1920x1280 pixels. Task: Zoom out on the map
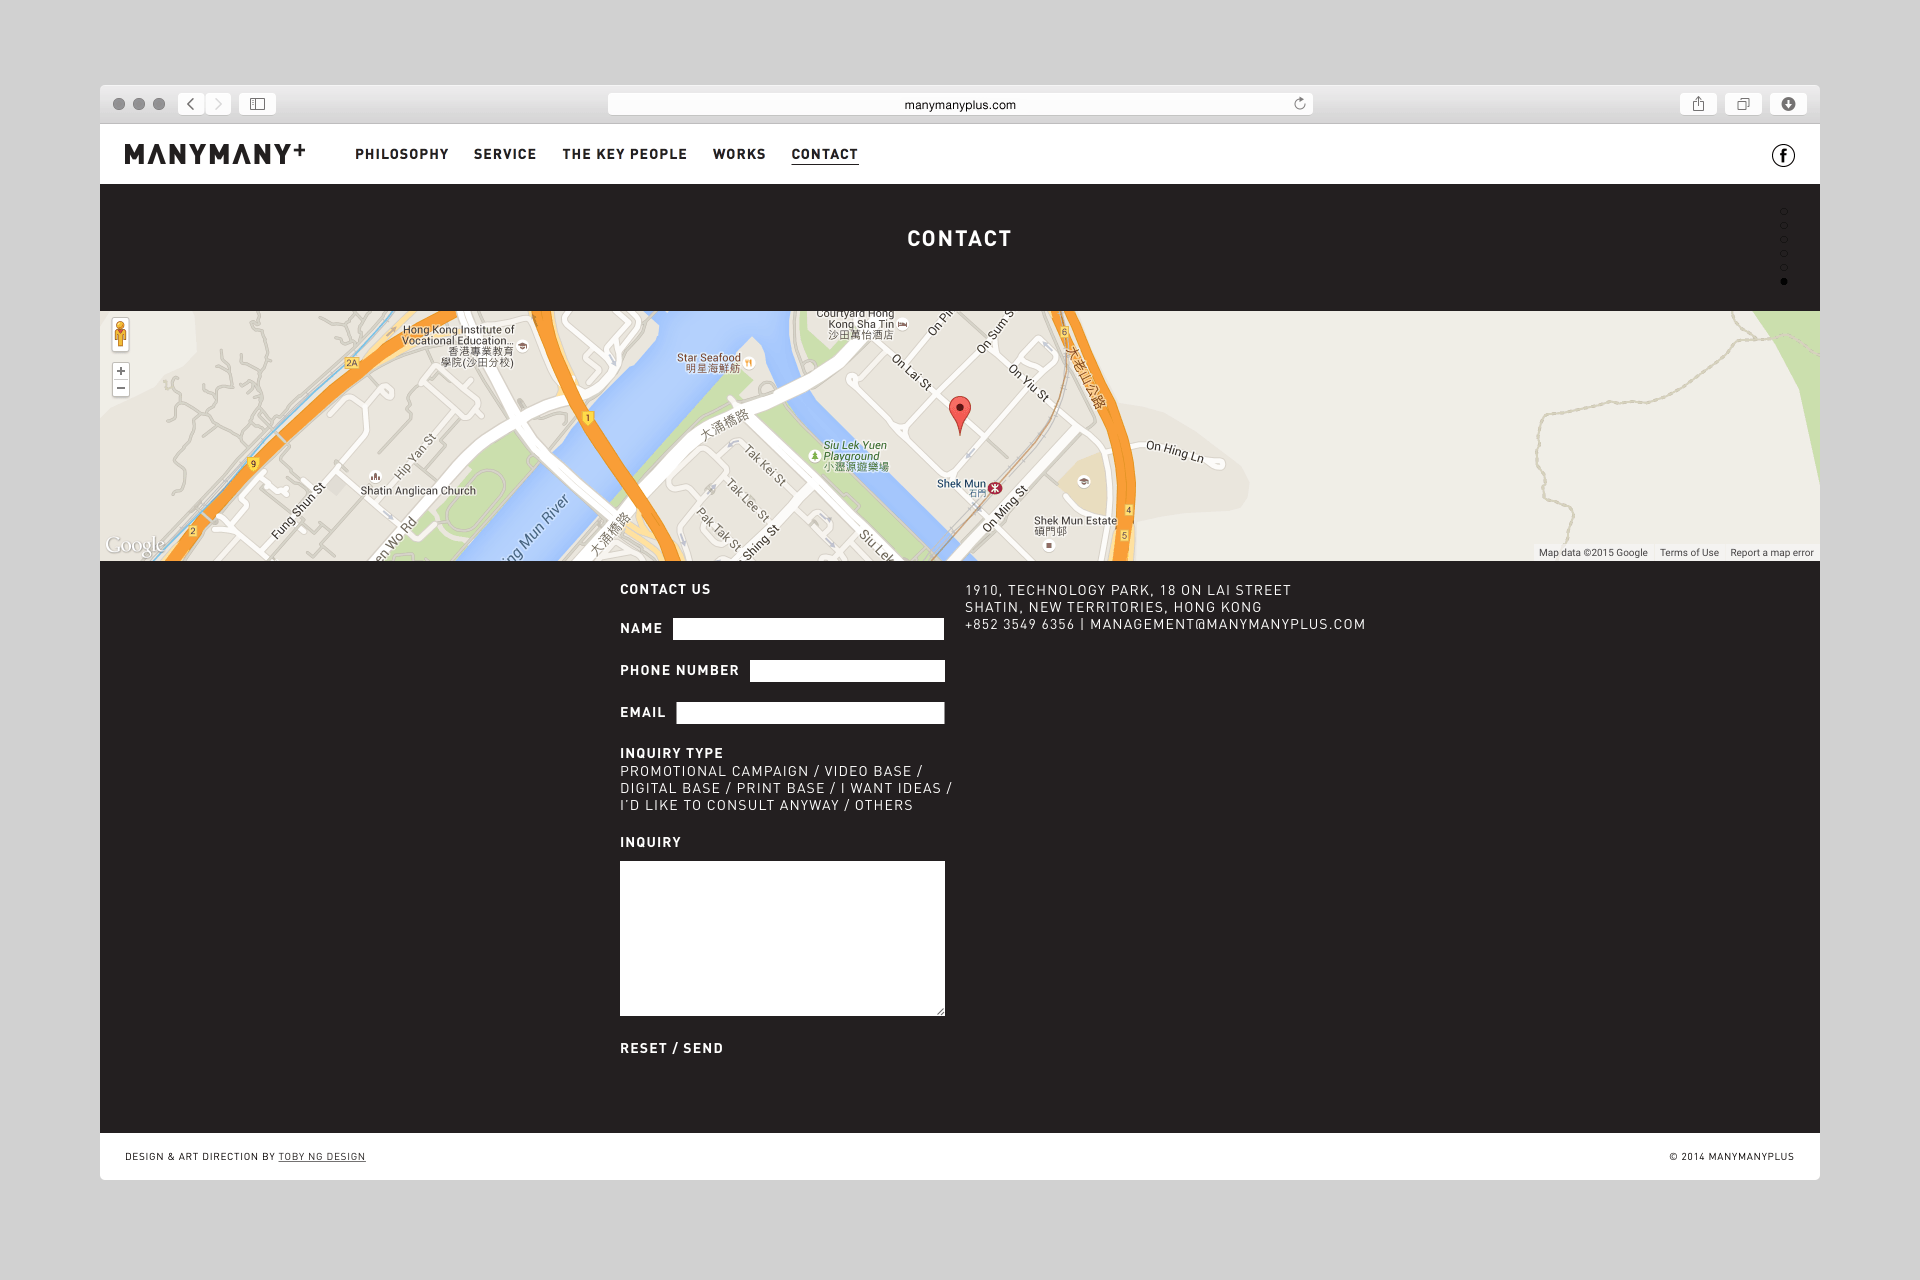pos(121,388)
